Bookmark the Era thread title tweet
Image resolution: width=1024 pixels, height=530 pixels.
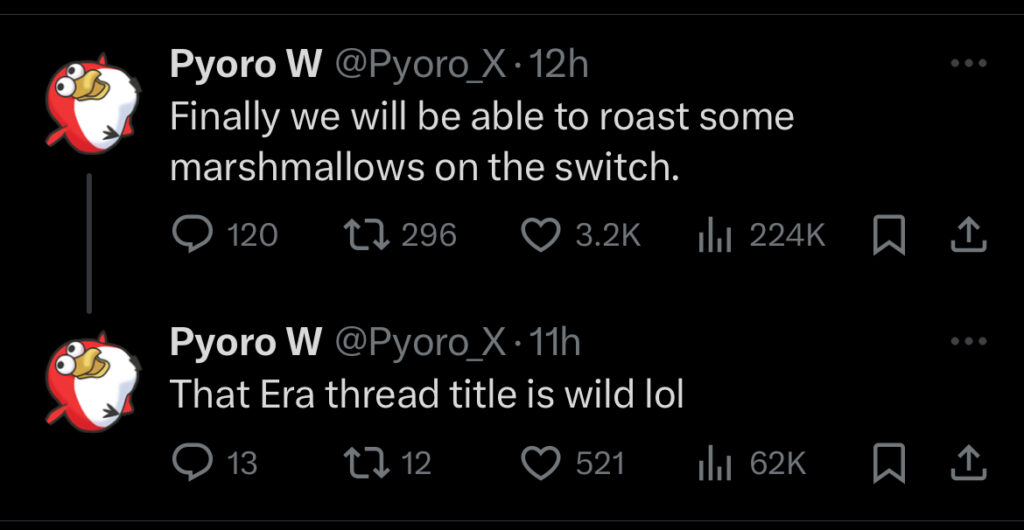[x=888, y=463]
